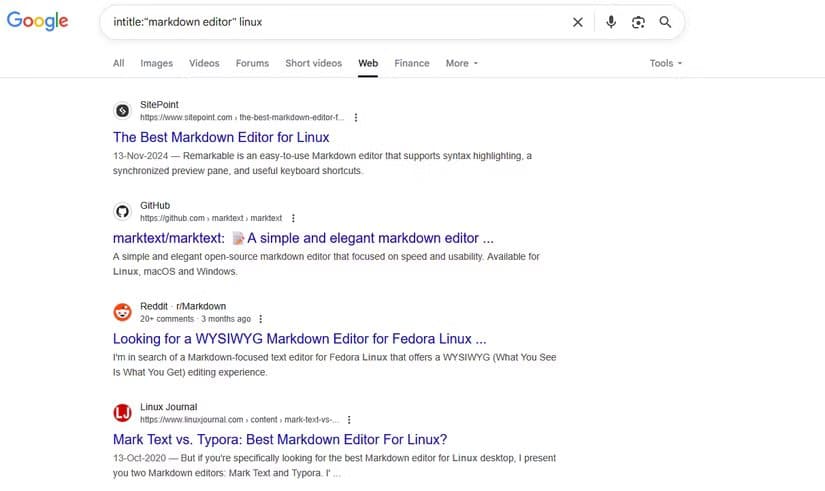Open The Best Markdown Editor for Linux
Screen dimensions: 825x491
click(221, 137)
